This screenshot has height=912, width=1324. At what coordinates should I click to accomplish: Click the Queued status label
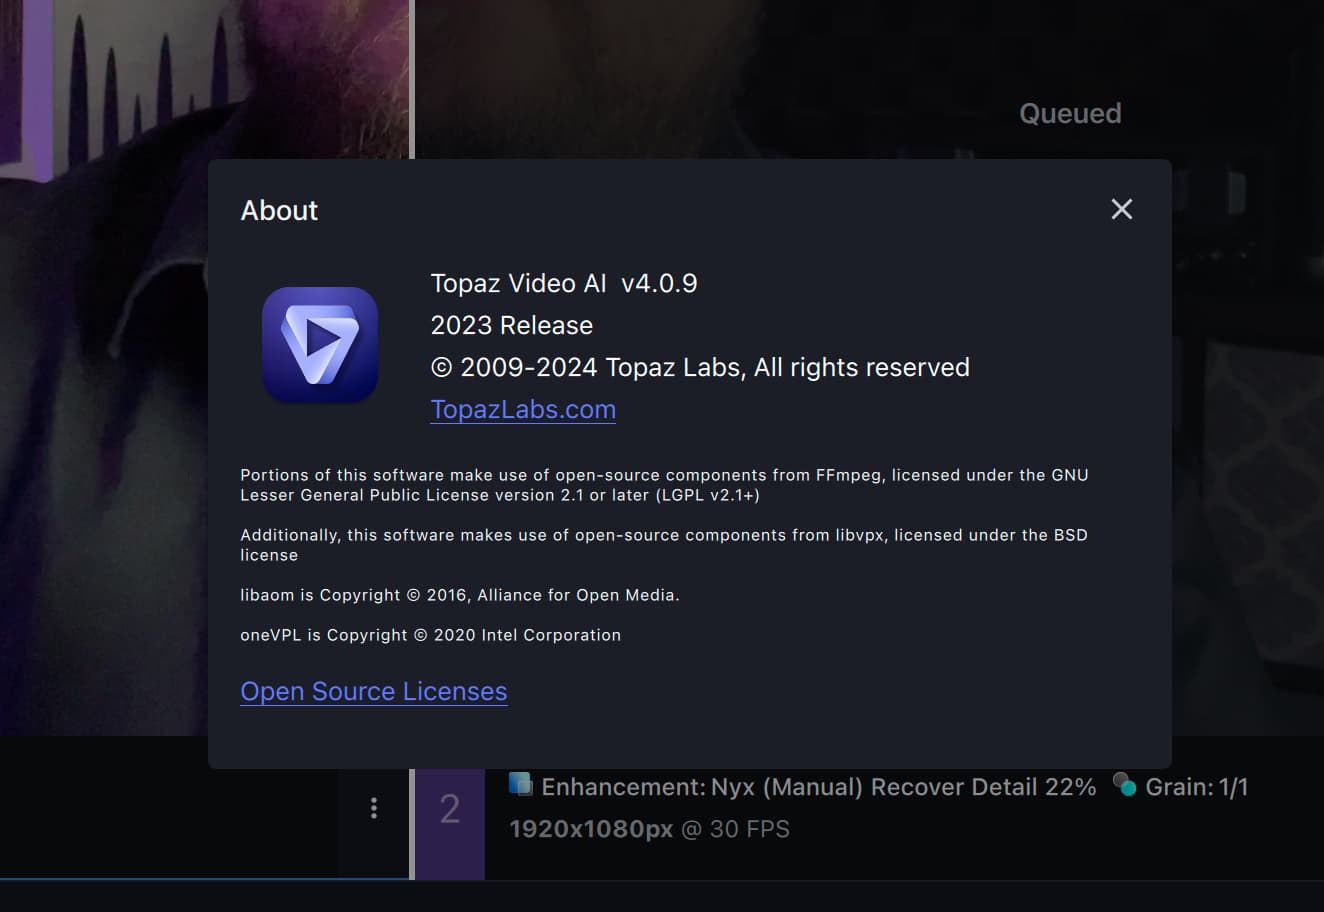pos(1069,114)
